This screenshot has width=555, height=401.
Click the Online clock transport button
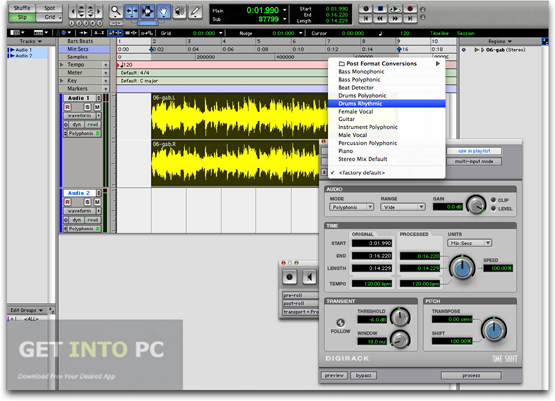(366, 8)
